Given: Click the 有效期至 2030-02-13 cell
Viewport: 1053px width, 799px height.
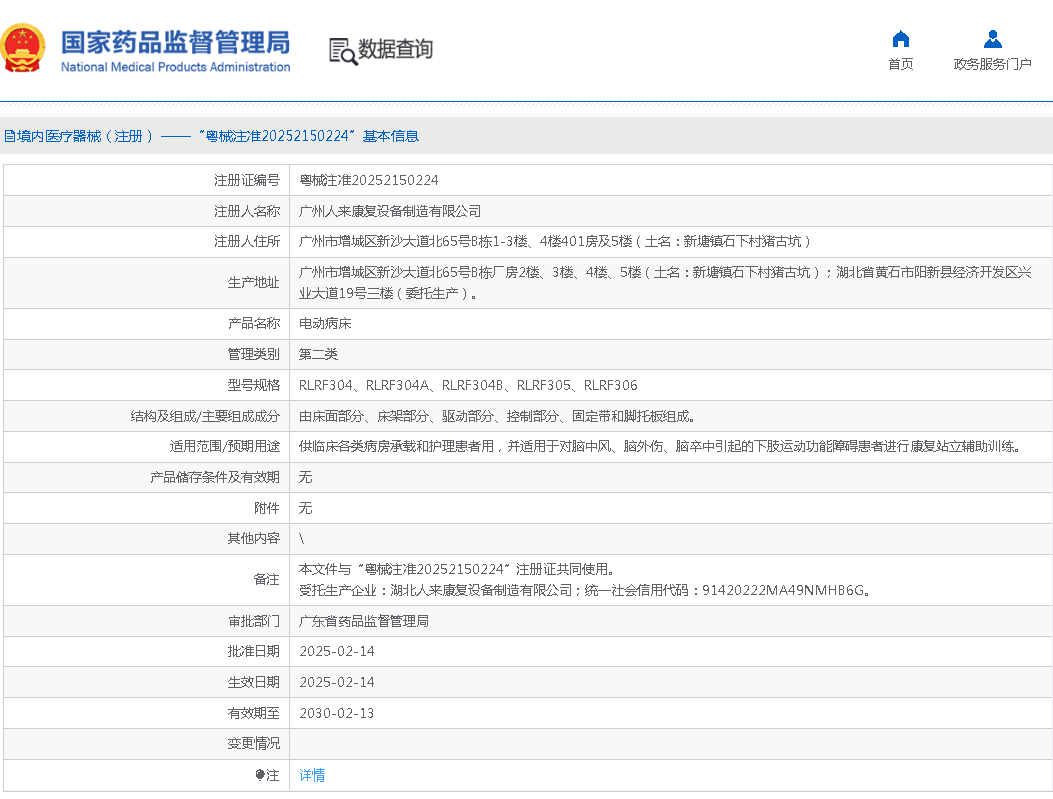Looking at the screenshot, I should click(x=337, y=712).
